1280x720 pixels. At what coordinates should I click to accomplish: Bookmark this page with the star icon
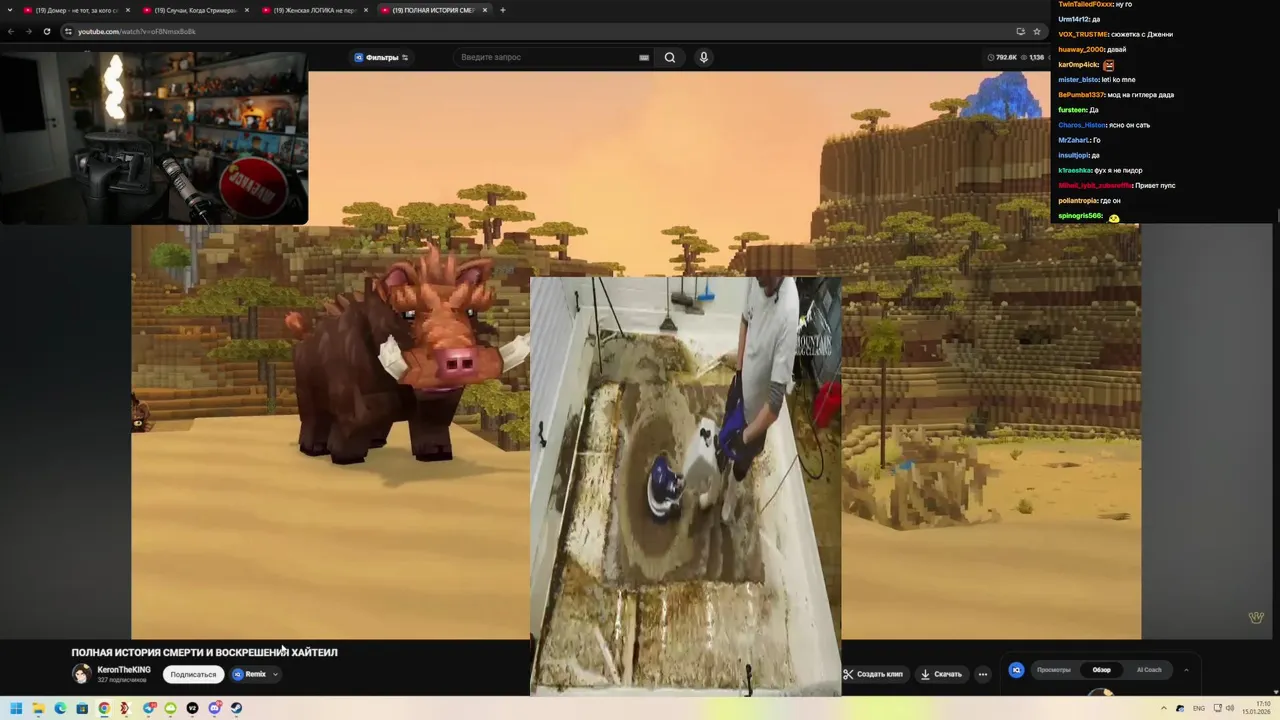pos(1036,31)
